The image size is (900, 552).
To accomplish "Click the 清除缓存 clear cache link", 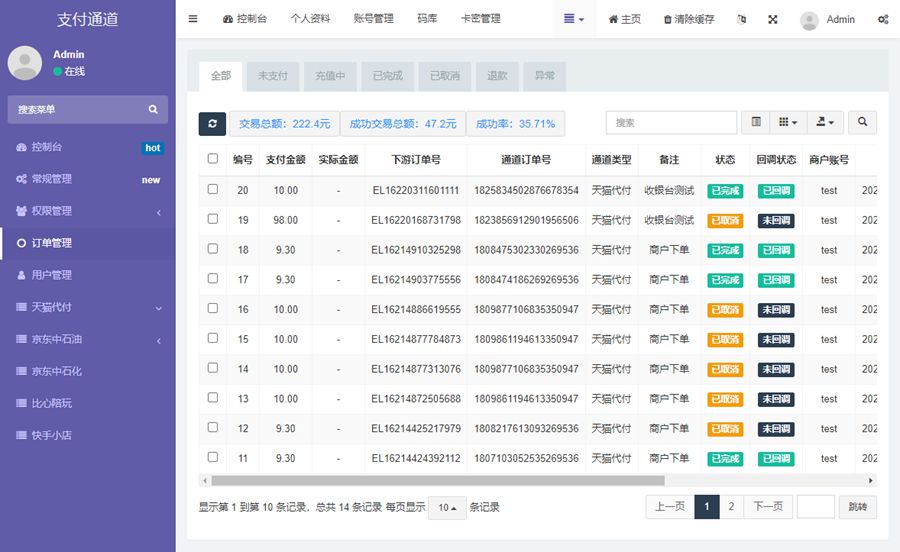I will point(689,19).
